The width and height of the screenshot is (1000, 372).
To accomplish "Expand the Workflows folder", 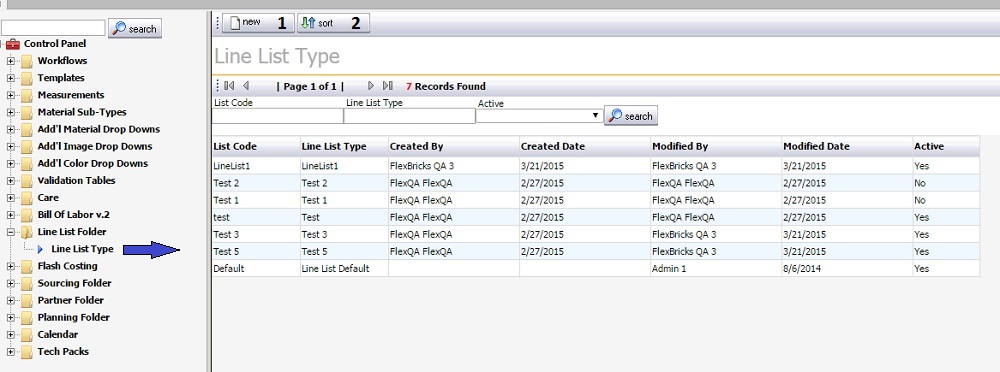I will tap(10, 61).
